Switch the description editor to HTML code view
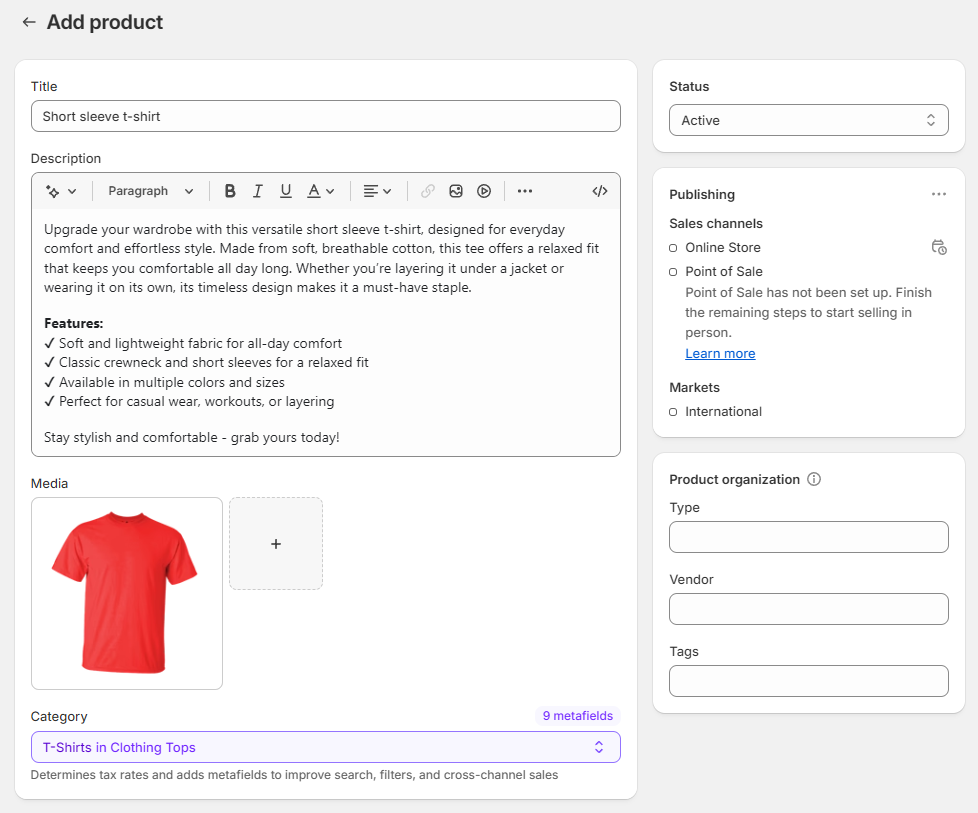 pos(599,190)
